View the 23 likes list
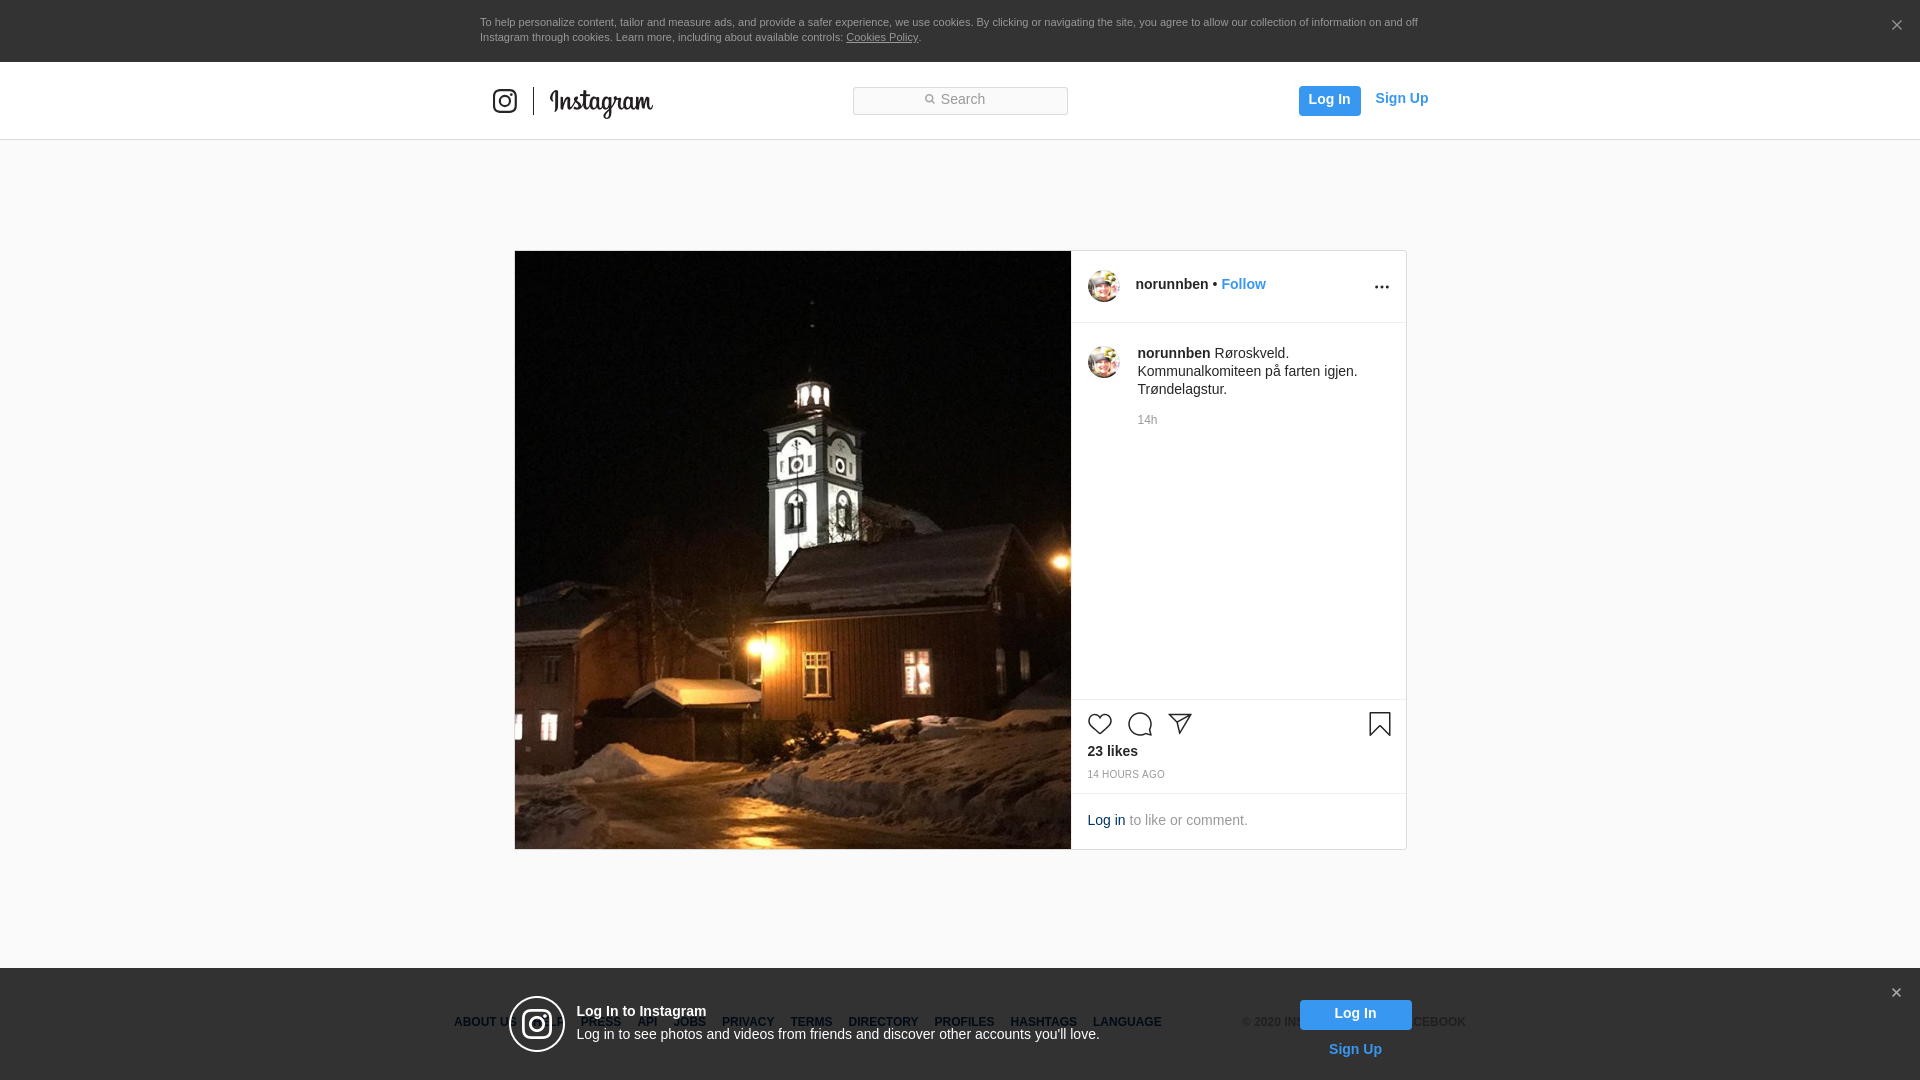This screenshot has height=1080, width=1920. pyautogui.click(x=1113, y=751)
